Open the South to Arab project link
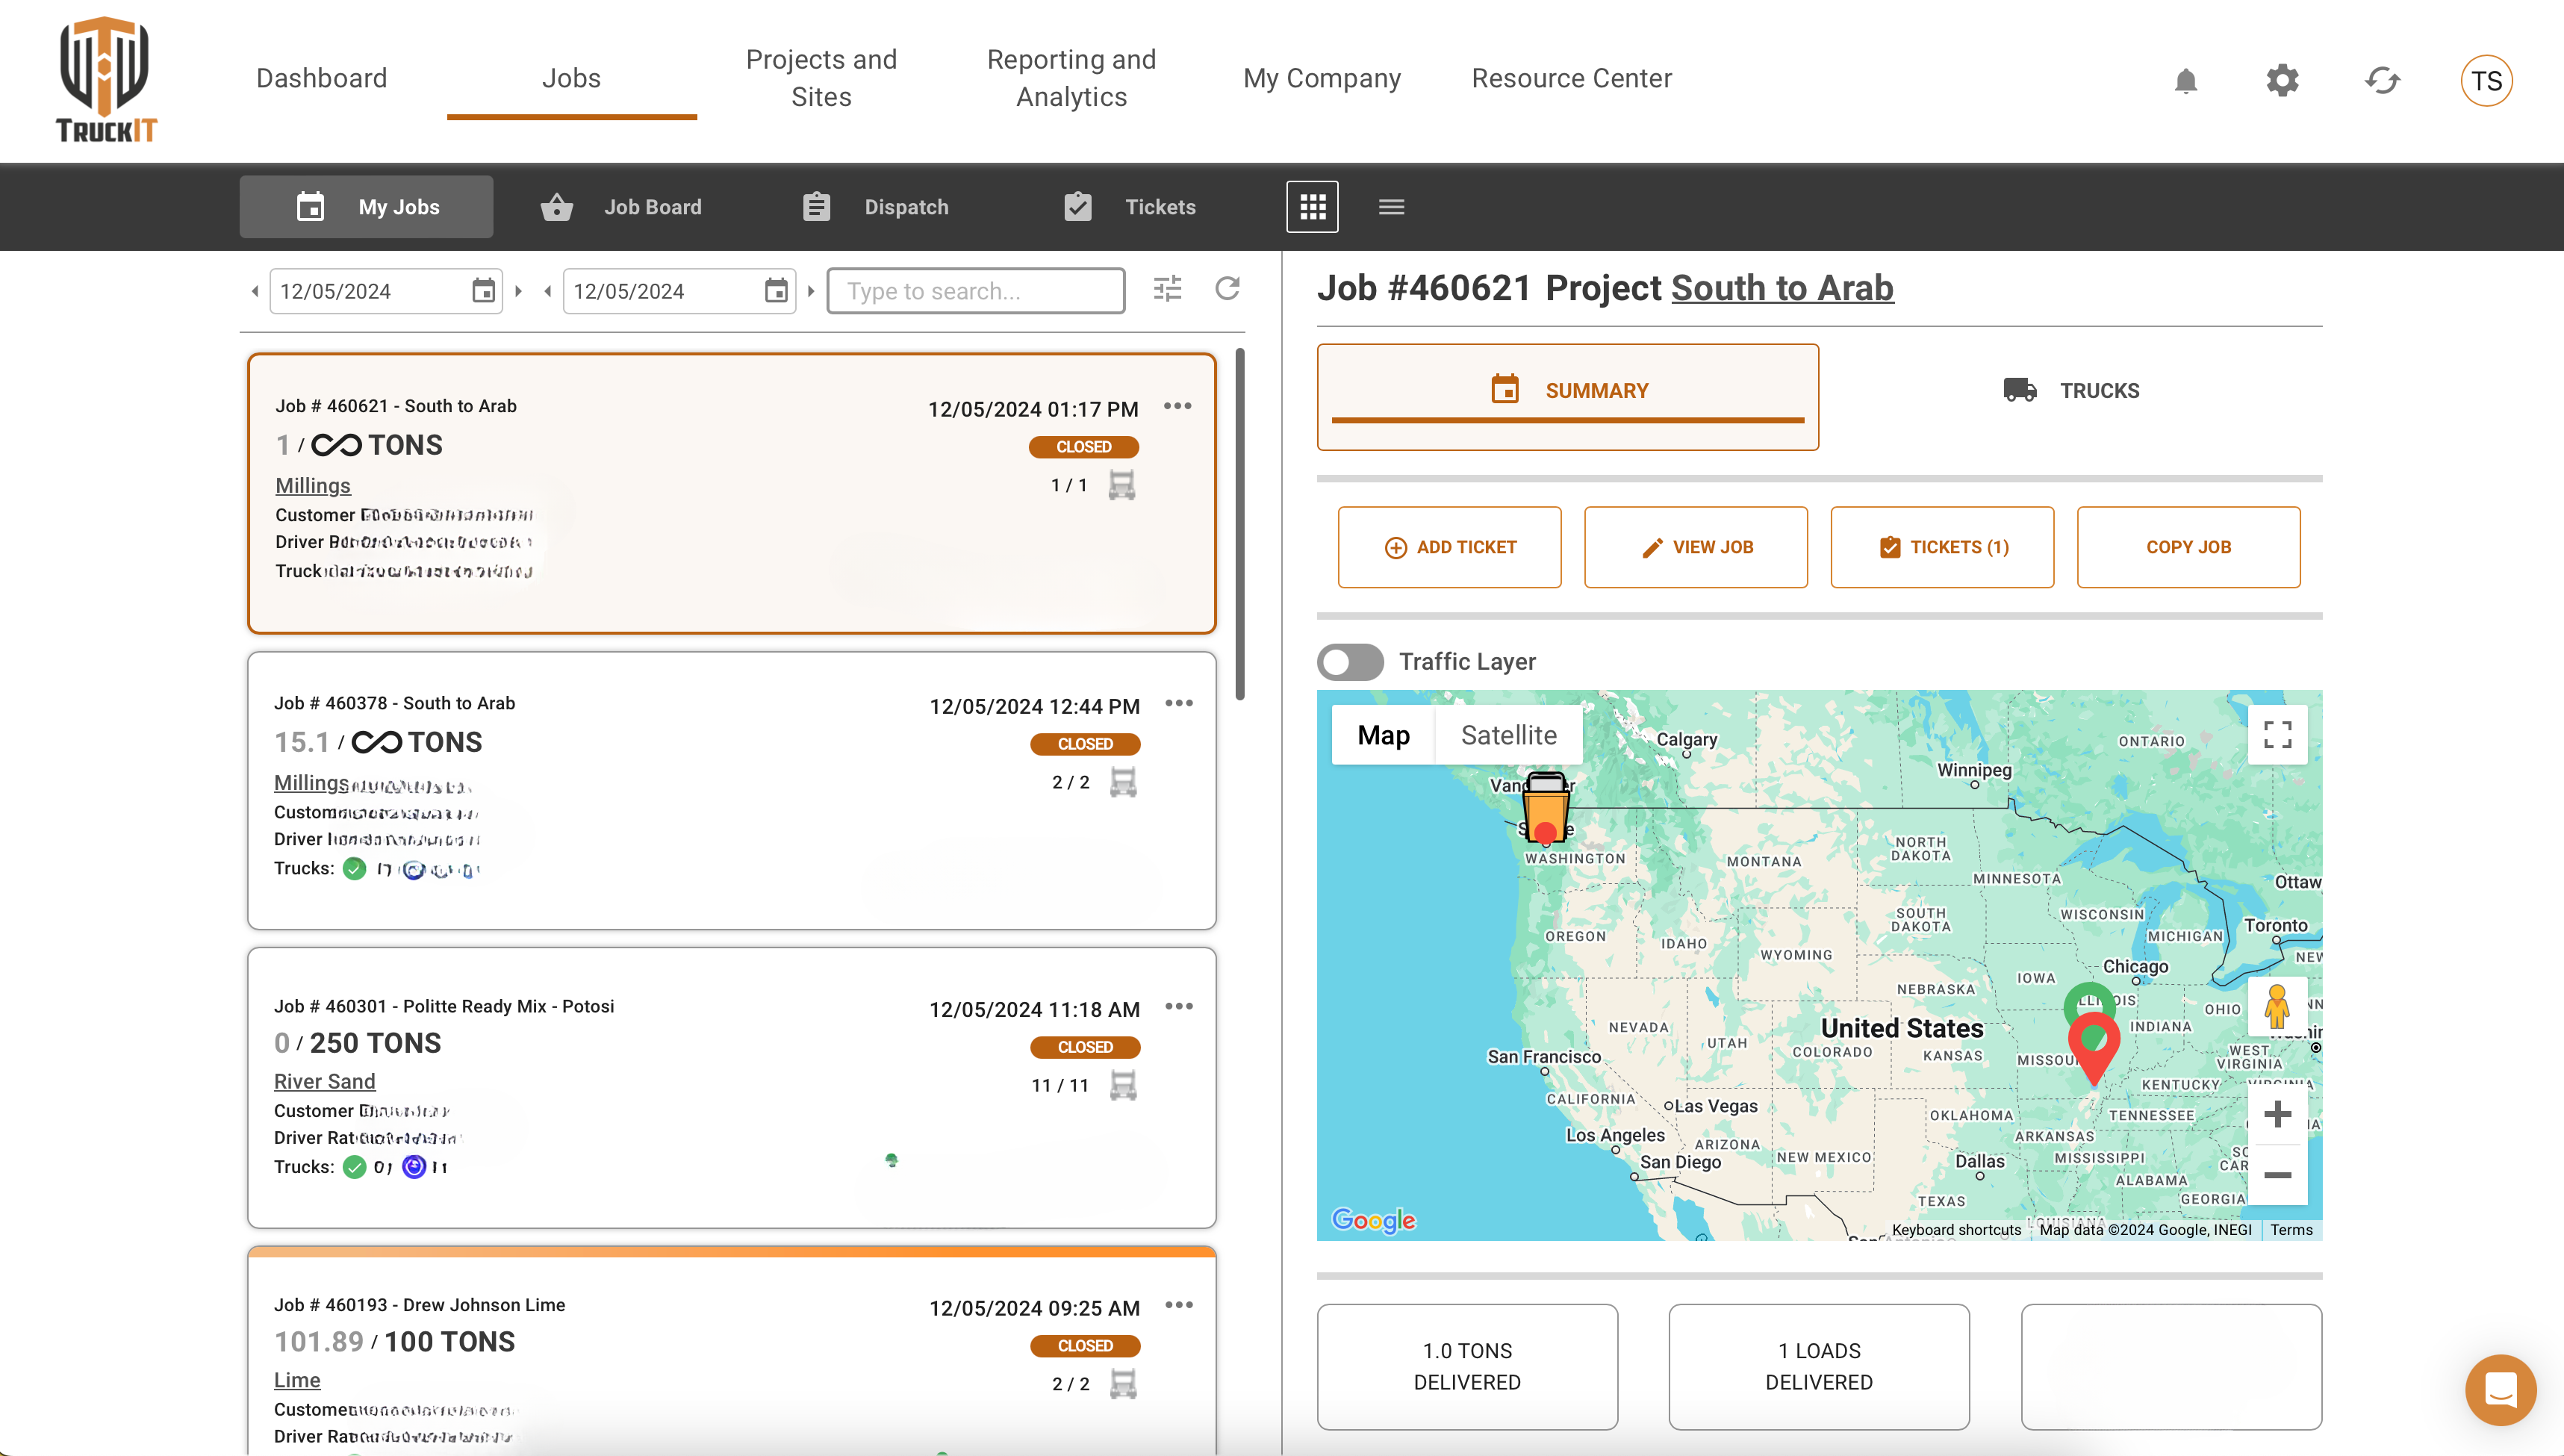2564x1456 pixels. click(1782, 288)
